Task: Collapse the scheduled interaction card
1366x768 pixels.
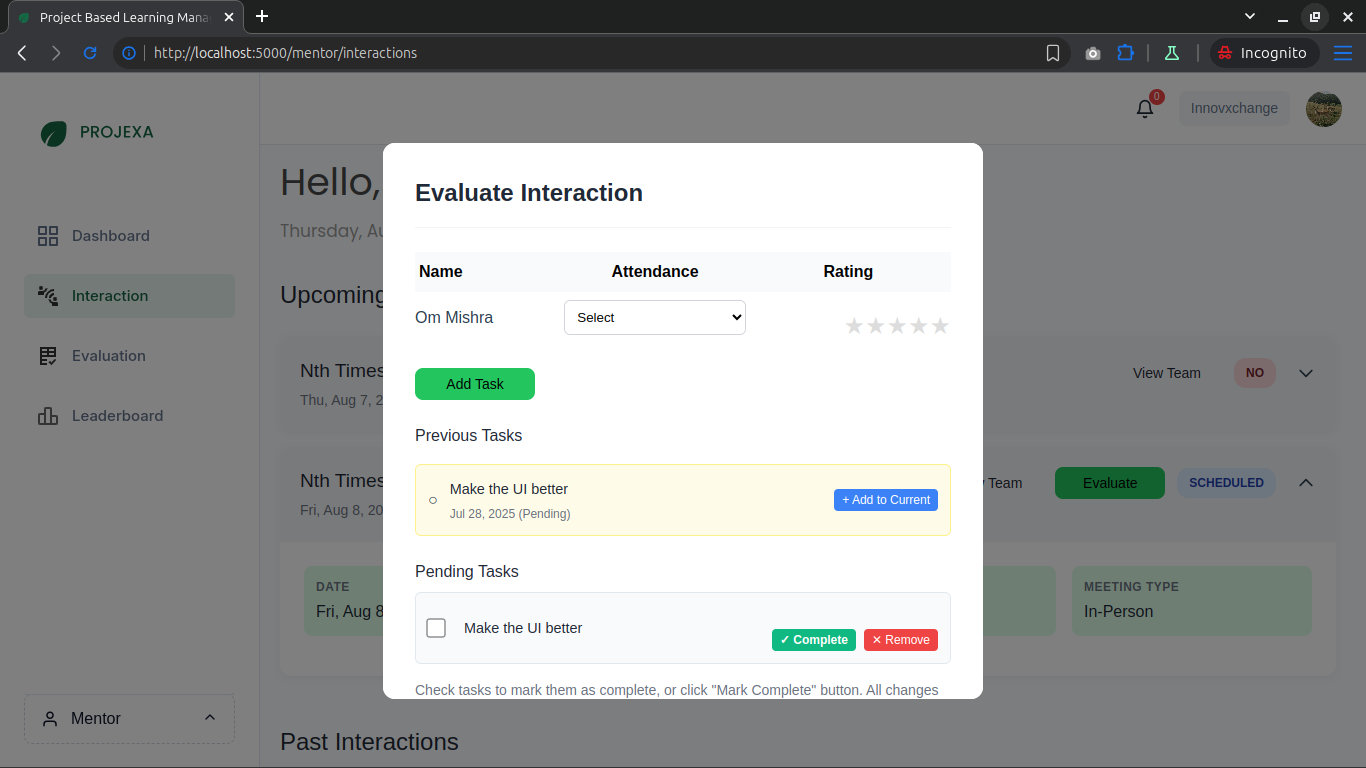Action: (x=1305, y=482)
